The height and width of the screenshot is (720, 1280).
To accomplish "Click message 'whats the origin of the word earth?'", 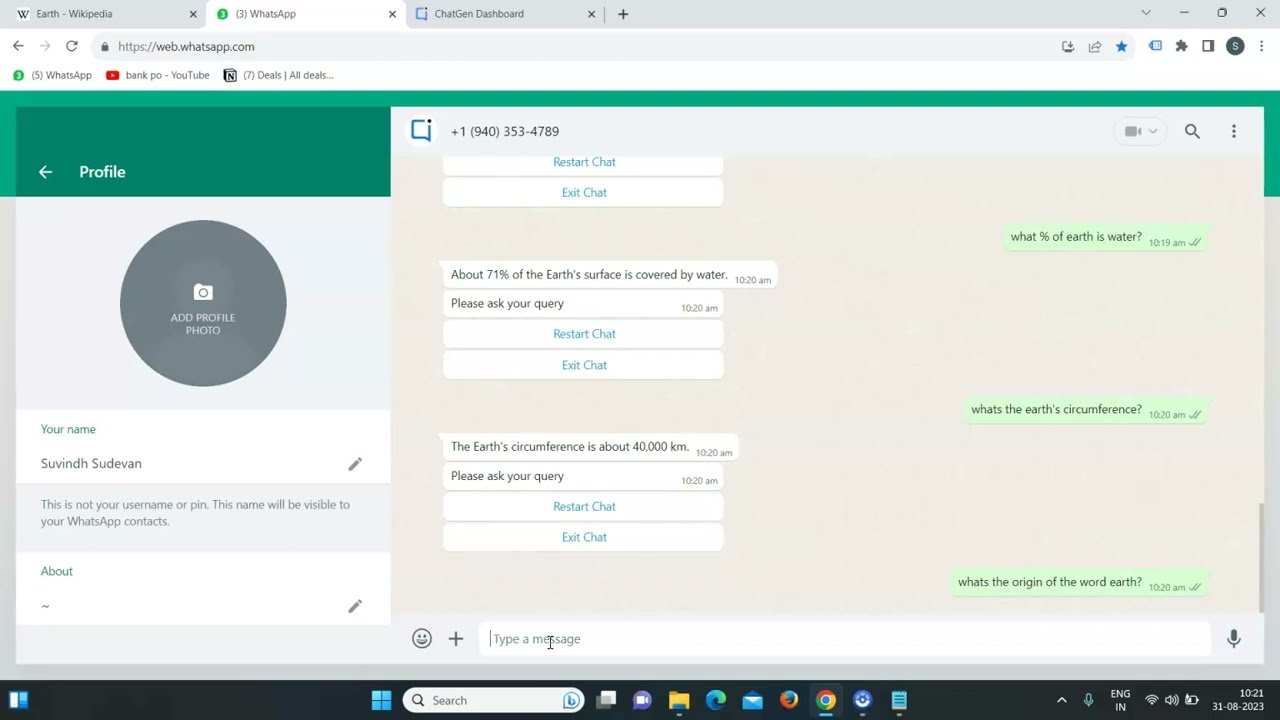I will click(x=1079, y=582).
